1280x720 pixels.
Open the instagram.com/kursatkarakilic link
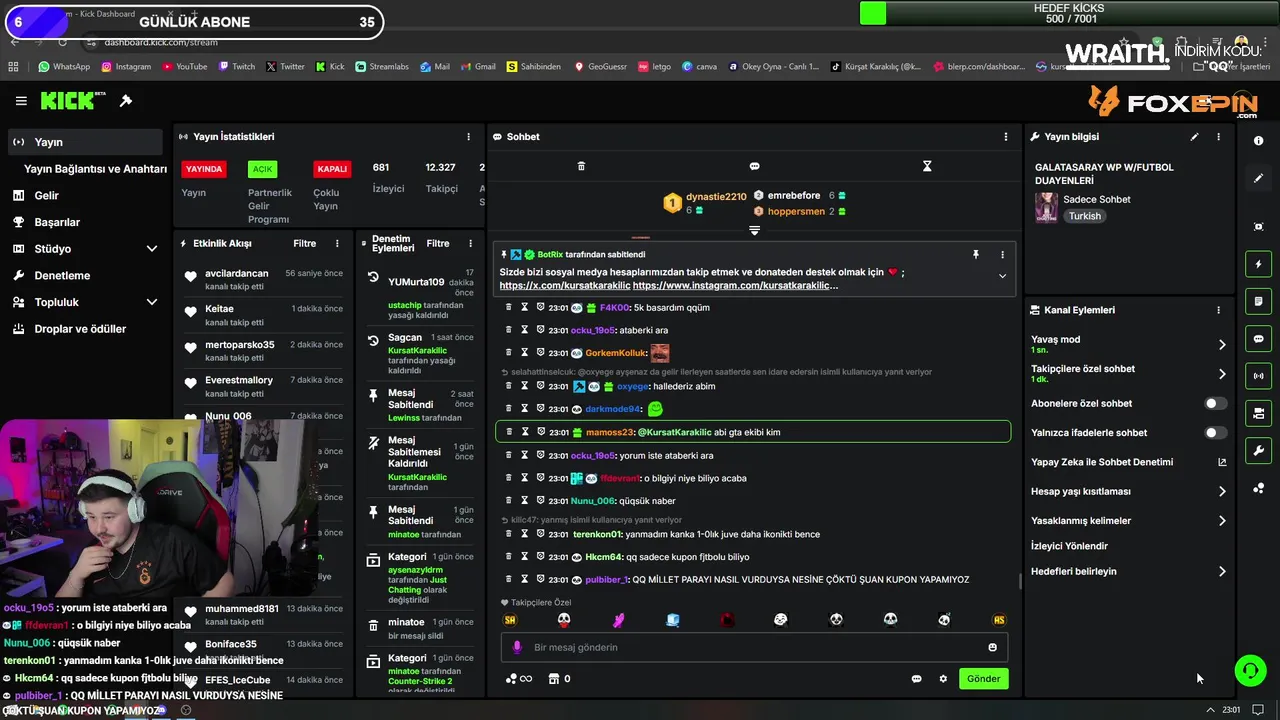coord(735,286)
